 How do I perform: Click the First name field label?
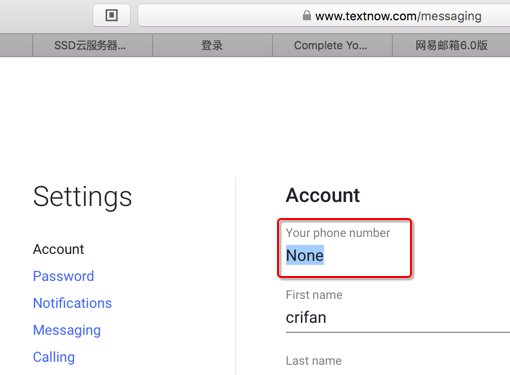[314, 295]
